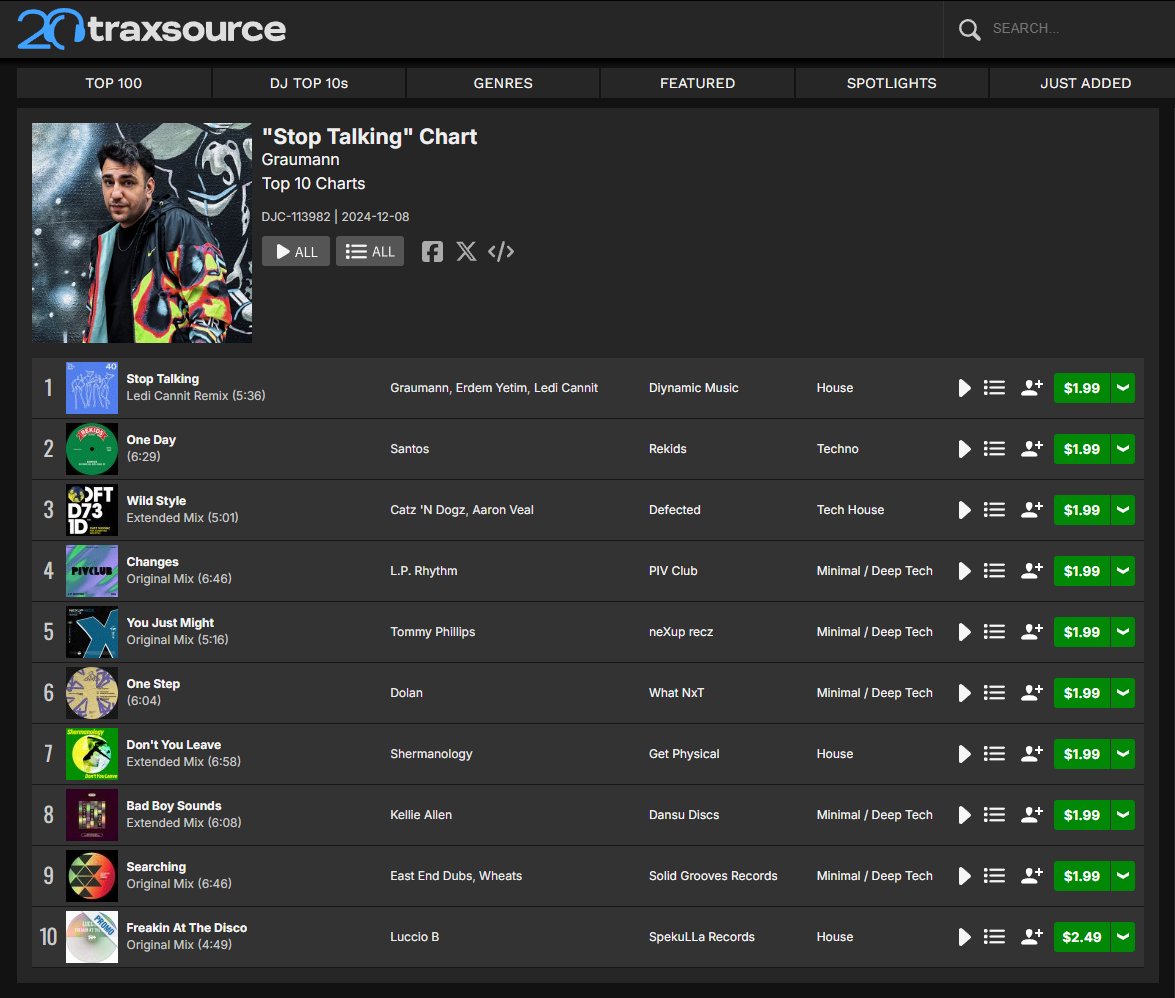The height and width of the screenshot is (998, 1175).
Task: Add Freakin At The Disco to queue
Action: [994, 937]
